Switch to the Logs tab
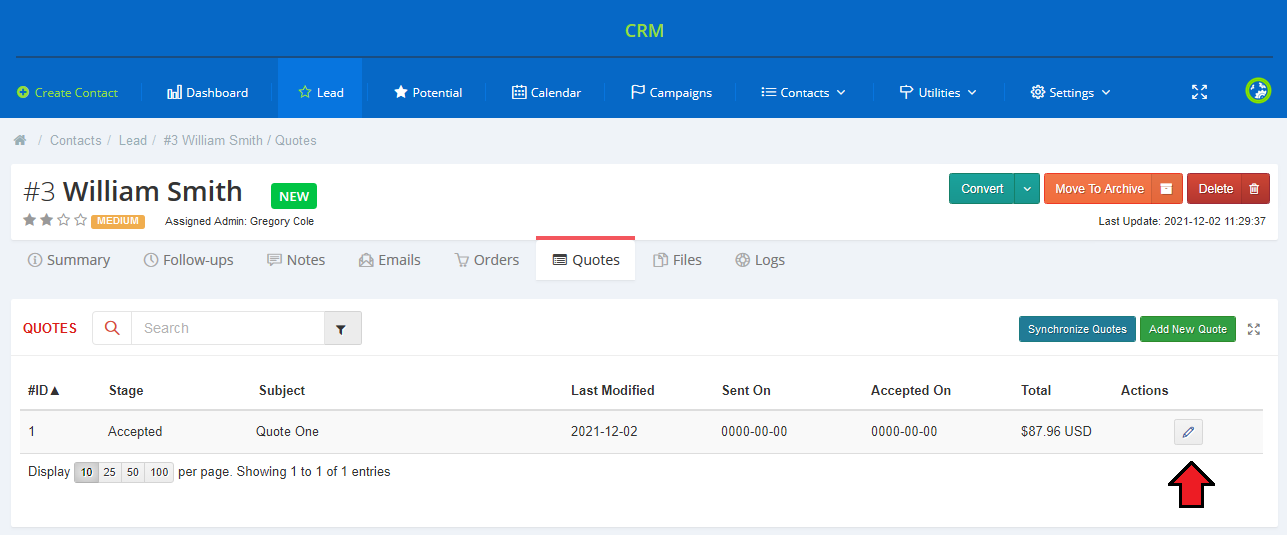1287x535 pixels. (760, 260)
